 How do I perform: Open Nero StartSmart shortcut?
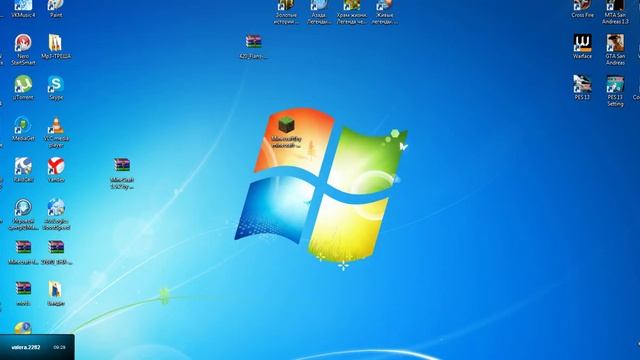click(23, 49)
